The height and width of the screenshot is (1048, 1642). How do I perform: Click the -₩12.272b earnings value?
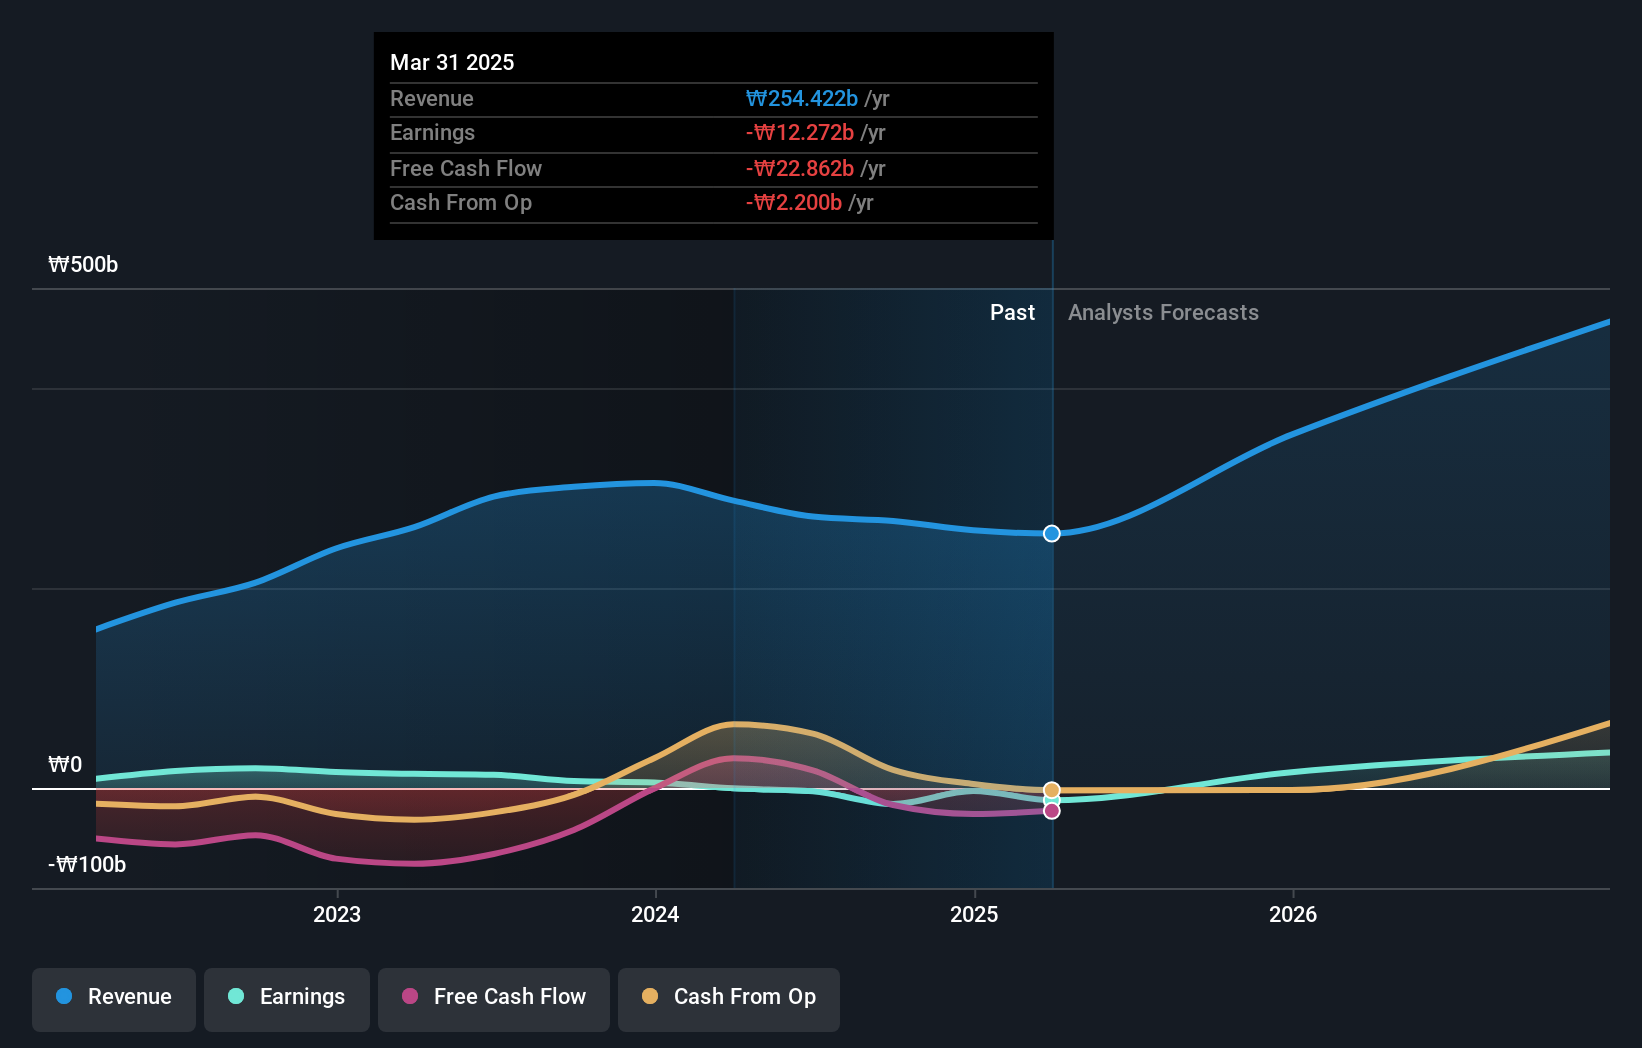coord(800,132)
